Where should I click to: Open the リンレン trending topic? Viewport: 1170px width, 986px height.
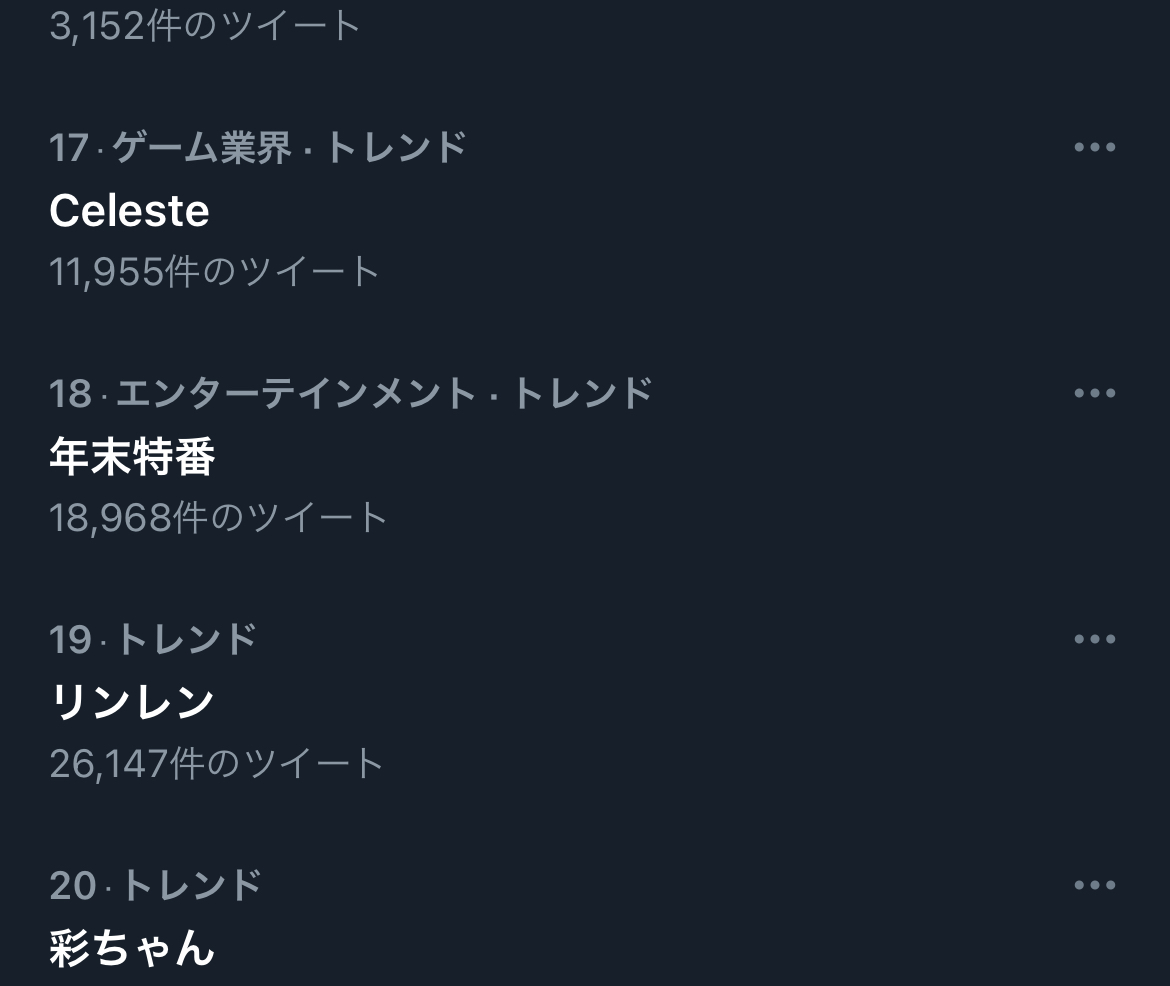(132, 702)
